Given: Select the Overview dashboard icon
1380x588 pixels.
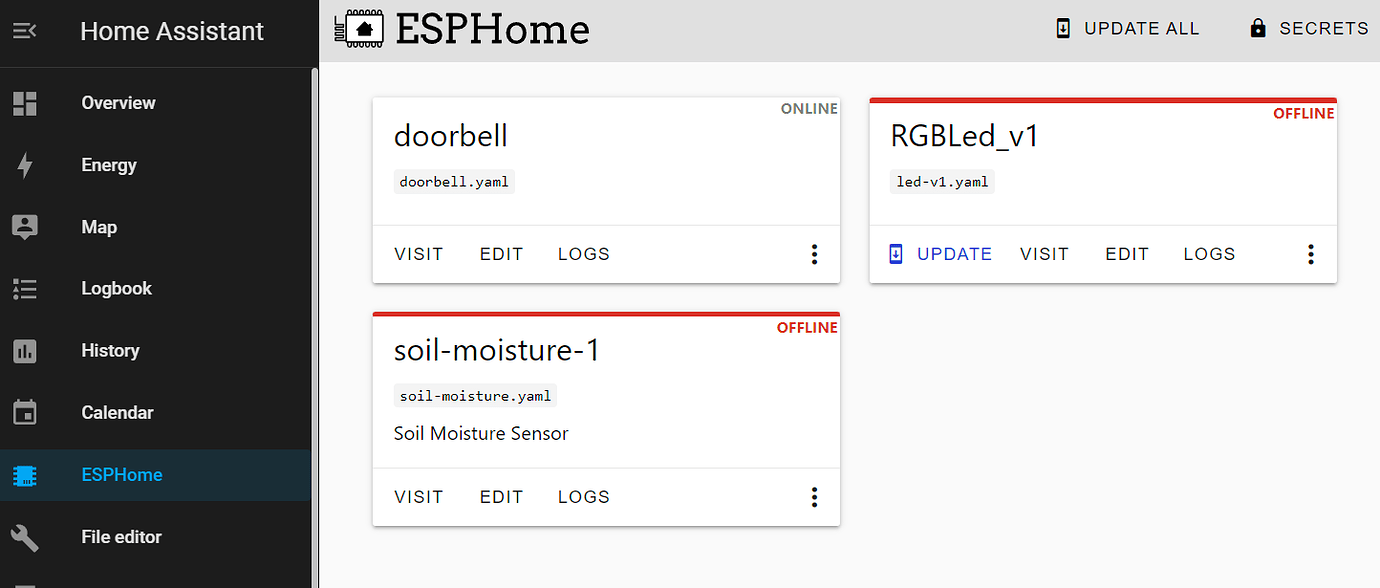Looking at the screenshot, I should 25,102.
